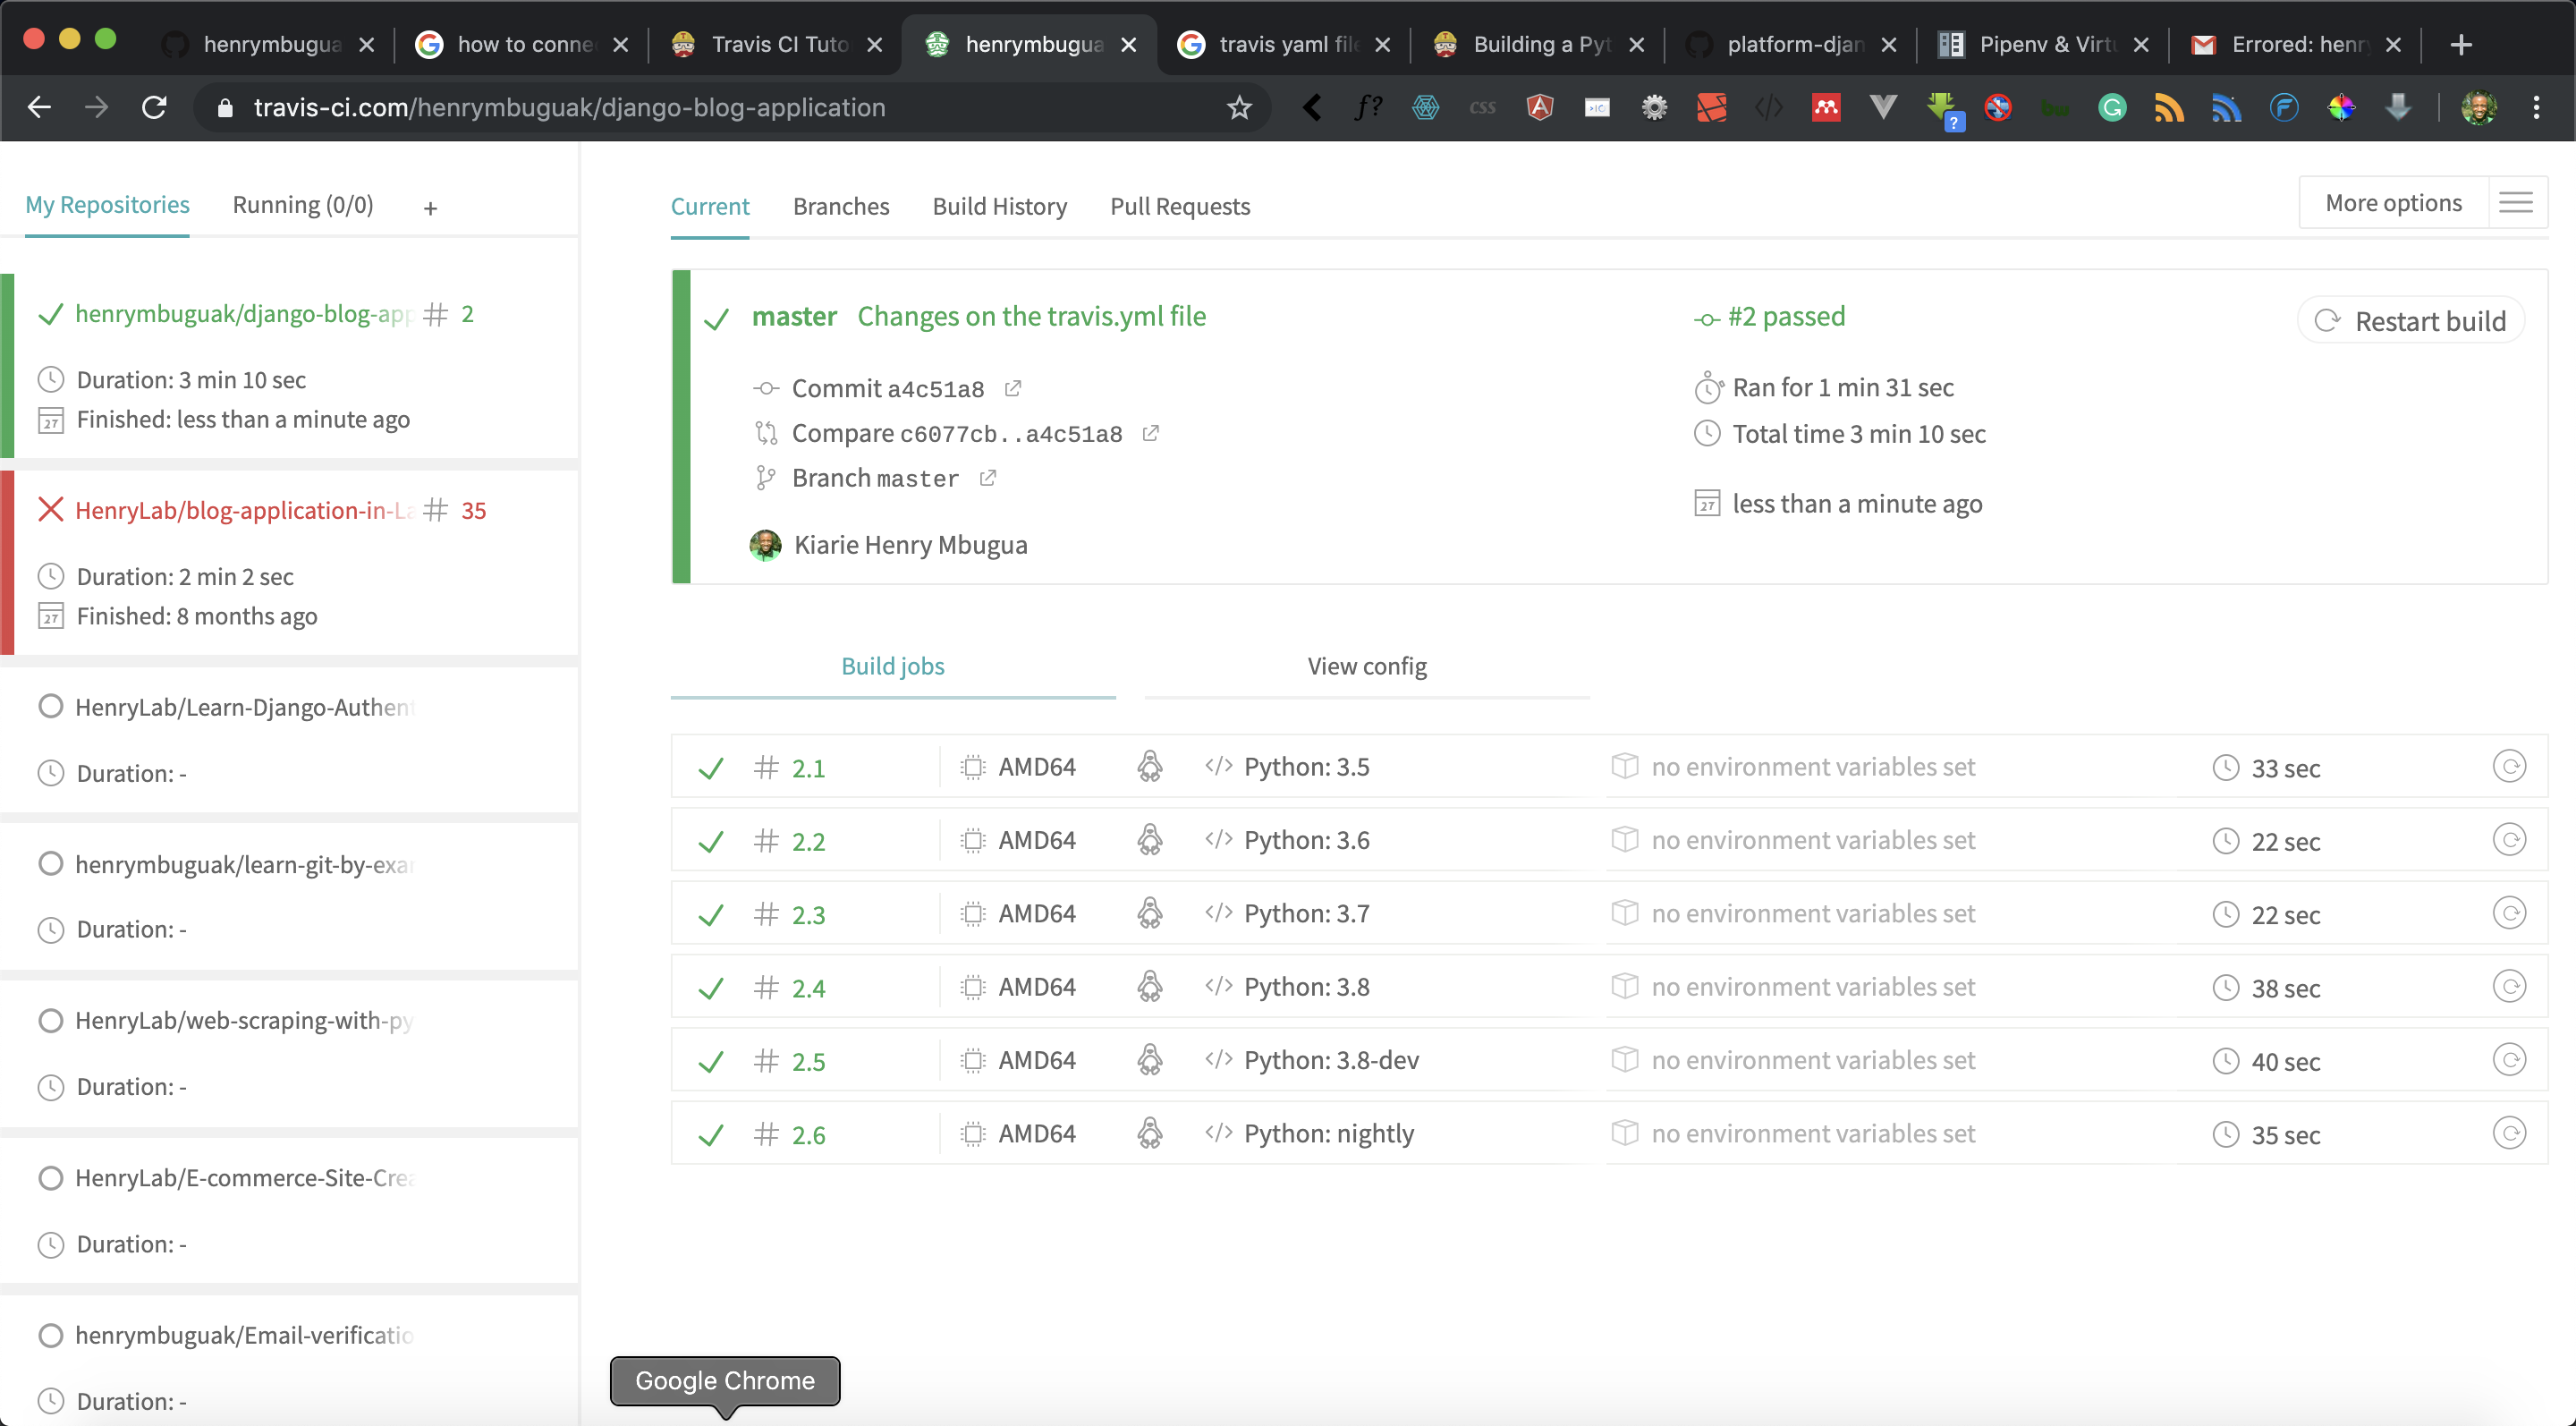Open HenryLab/E-commerce-Site-Cre repository
The height and width of the screenshot is (1426, 2576).
click(243, 1178)
